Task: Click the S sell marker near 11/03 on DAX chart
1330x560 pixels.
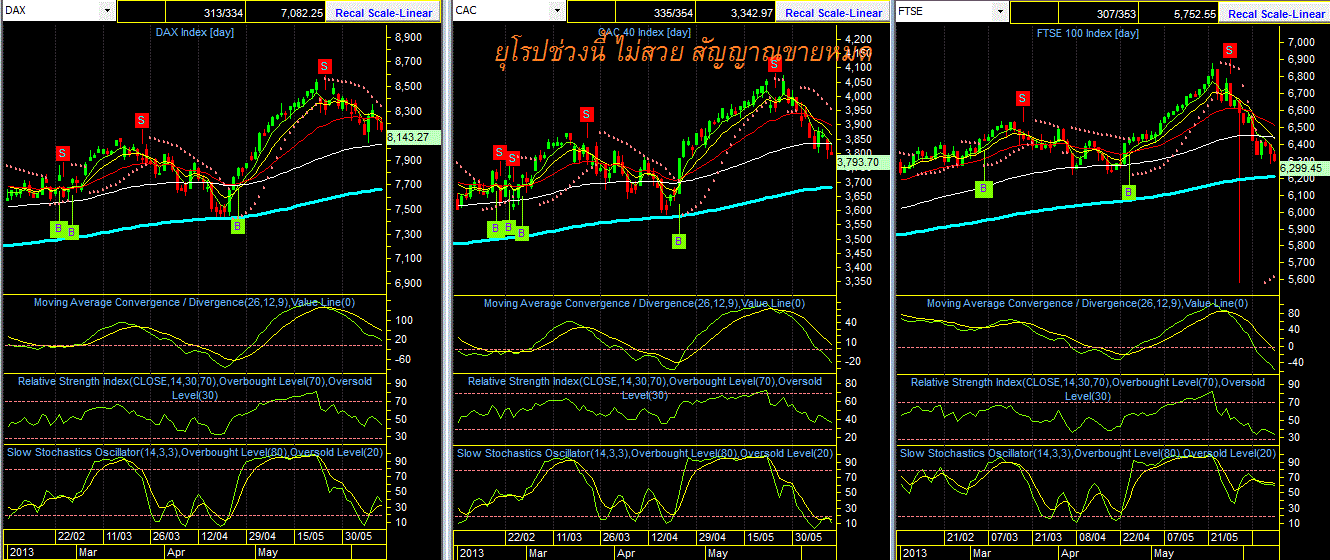Action: point(142,120)
